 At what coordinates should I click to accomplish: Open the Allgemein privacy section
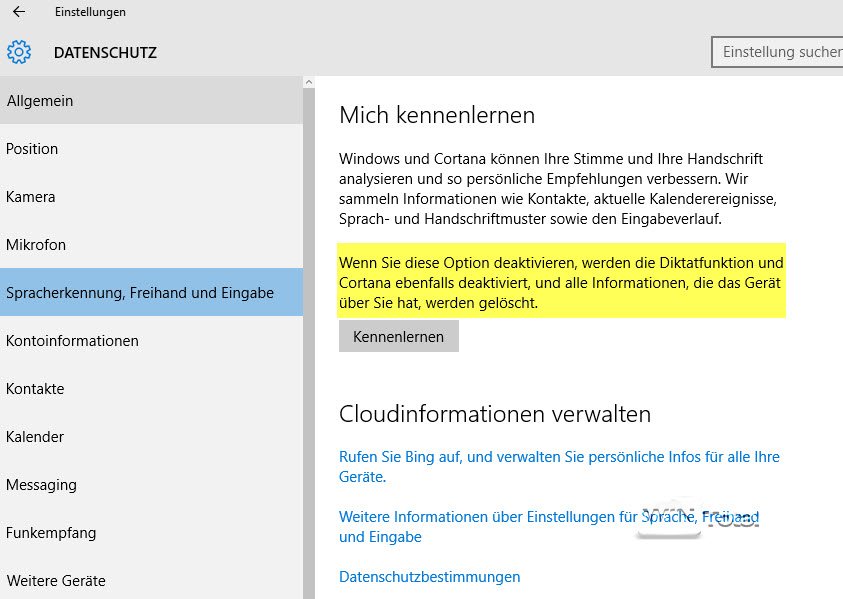tap(150, 101)
